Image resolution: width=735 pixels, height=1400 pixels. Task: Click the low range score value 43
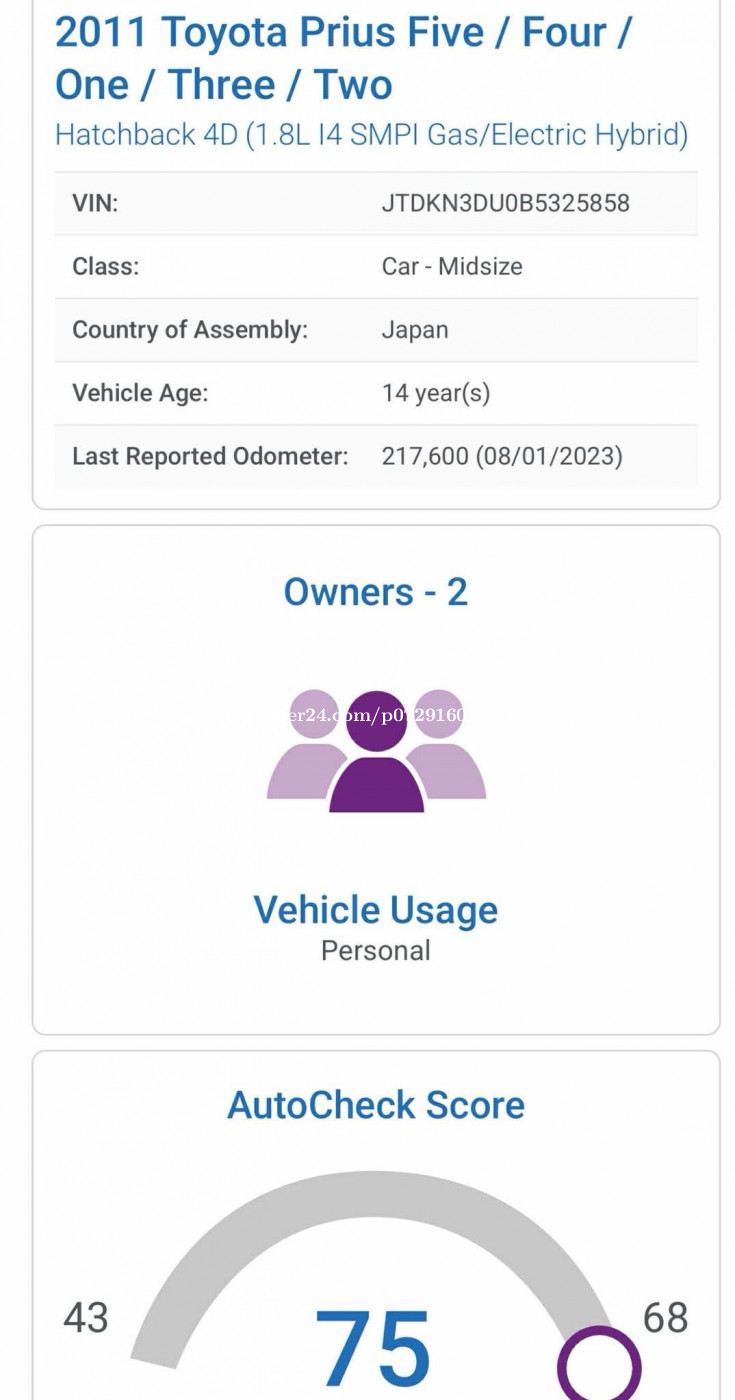tap(86, 1318)
